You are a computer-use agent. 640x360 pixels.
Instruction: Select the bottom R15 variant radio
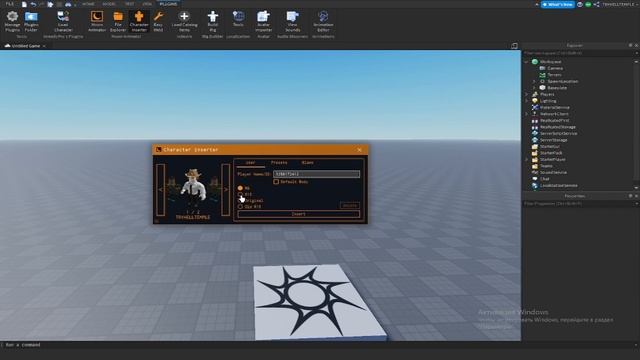tap(240, 207)
